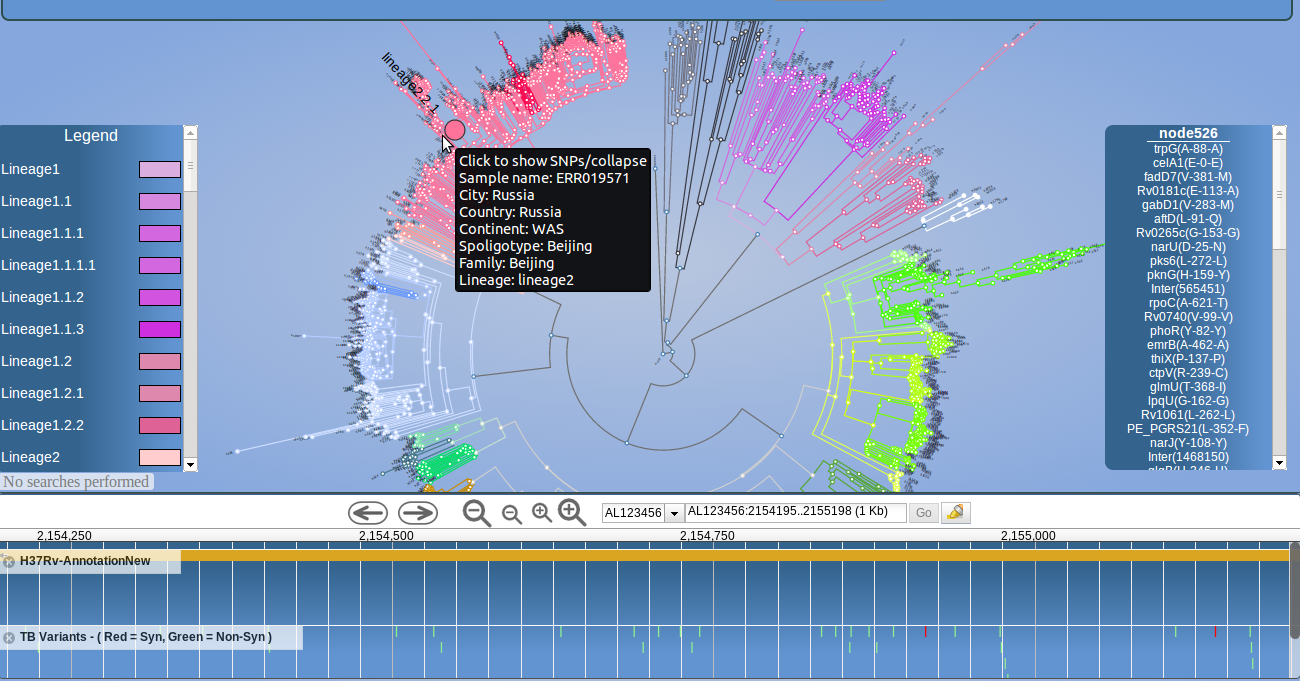Click the small zoom out magnifier

511,514
